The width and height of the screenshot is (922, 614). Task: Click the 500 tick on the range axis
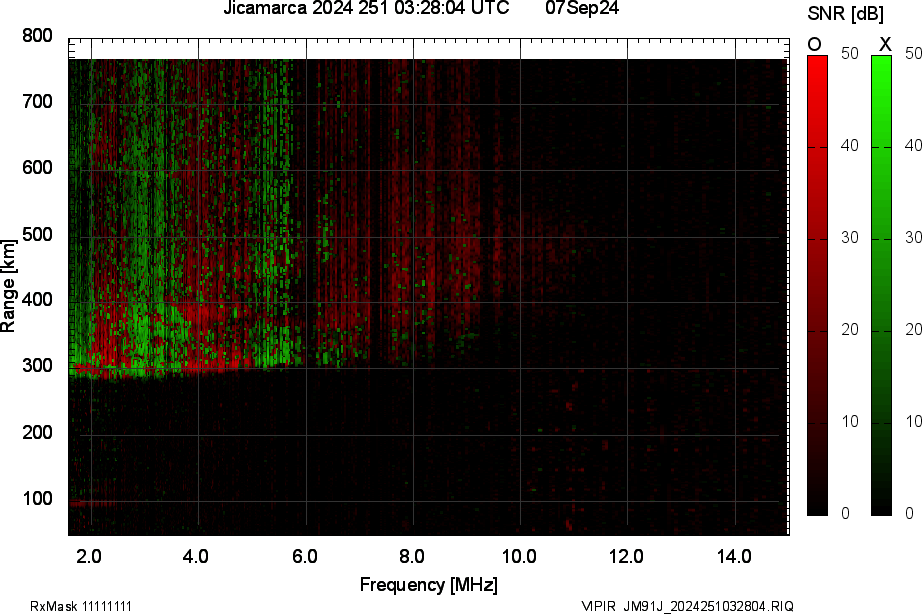(x=37, y=235)
